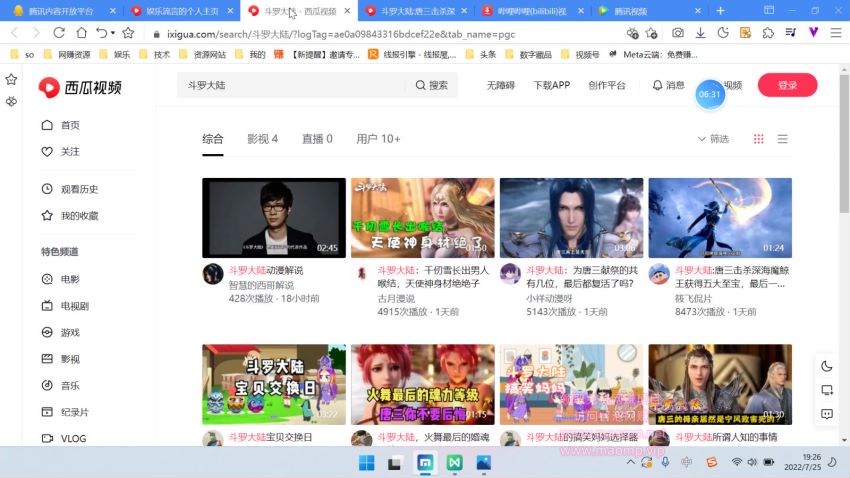Open the 影视 channel in sidebar
The width and height of the screenshot is (850, 478).
(61, 359)
